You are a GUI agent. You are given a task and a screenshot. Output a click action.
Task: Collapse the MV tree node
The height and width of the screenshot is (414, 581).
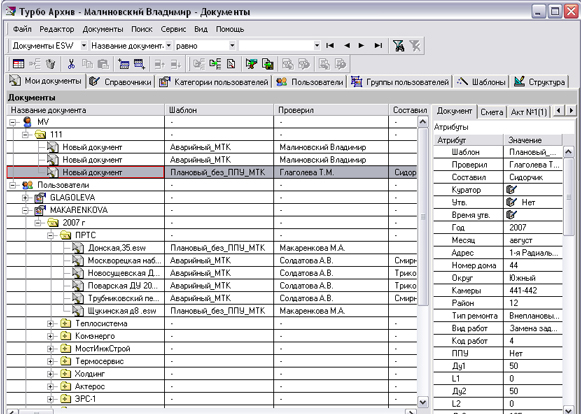click(12, 122)
